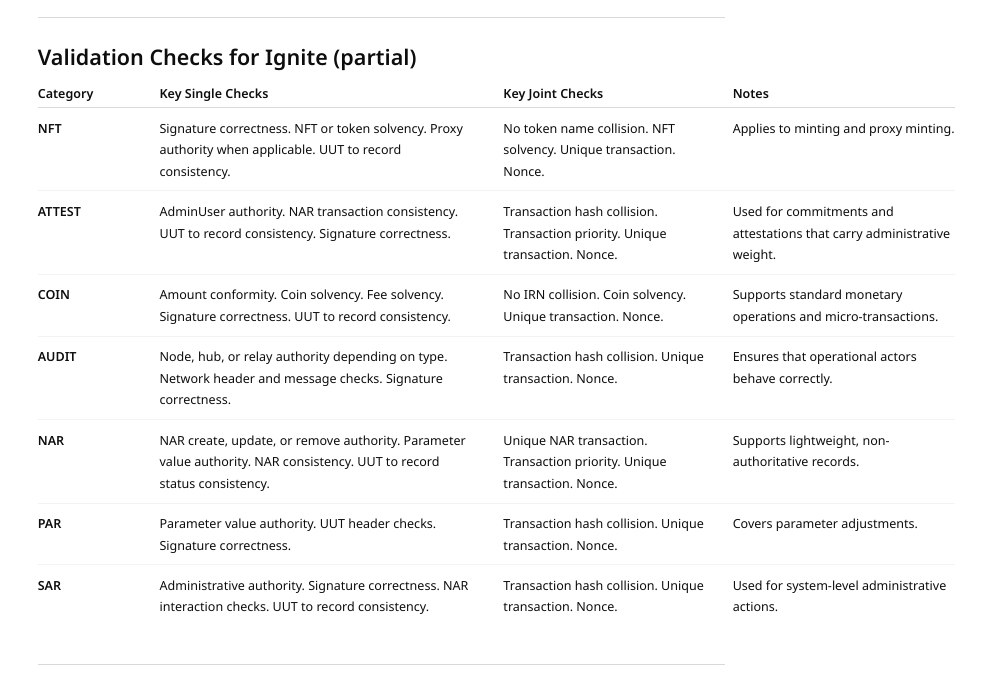Click the 'Used for system-level administrative actions' note

[x=838, y=596]
